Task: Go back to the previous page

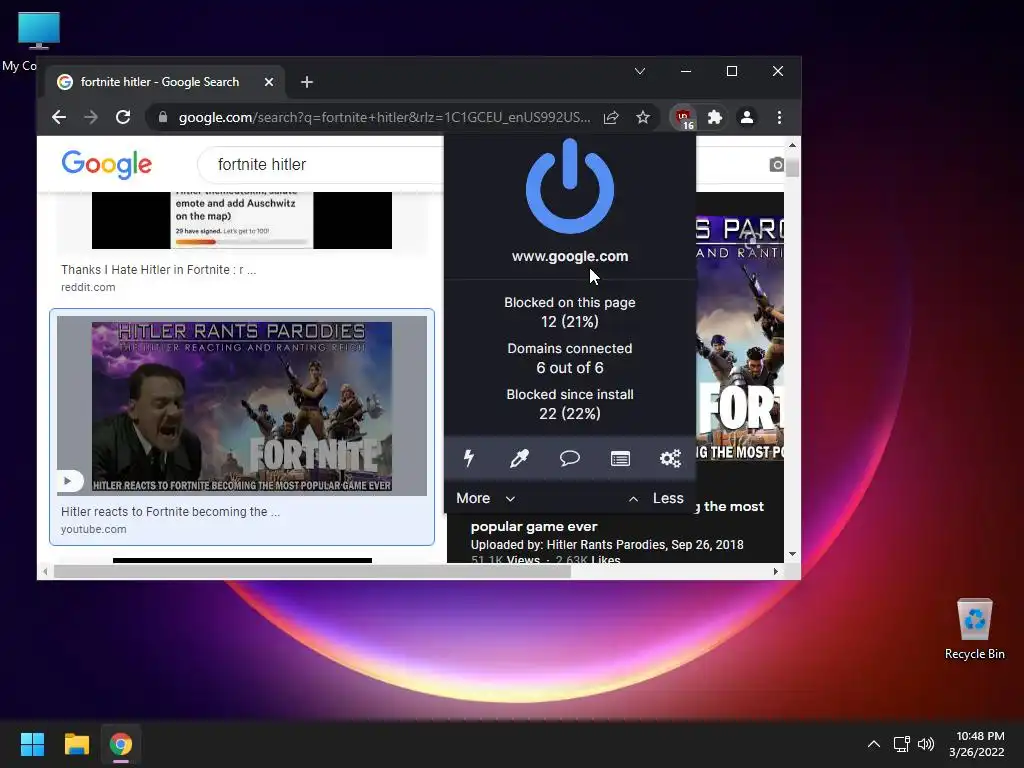Action: [59, 118]
